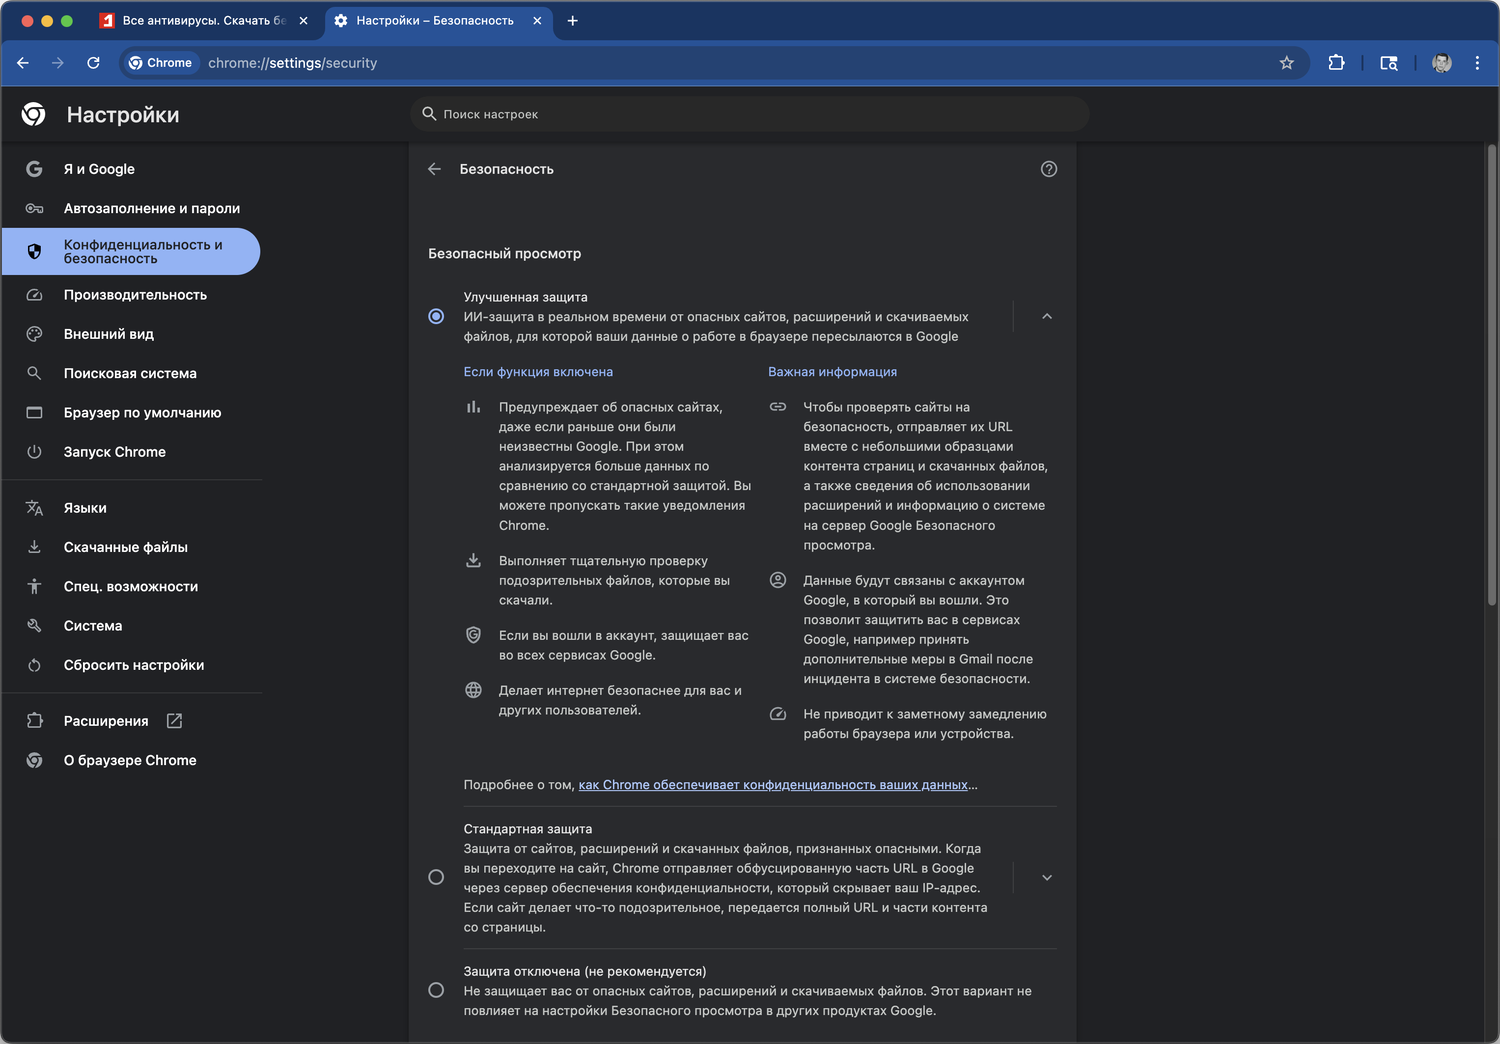1500x1044 pixels.
Task: Click the help question mark icon
Action: click(x=1049, y=169)
